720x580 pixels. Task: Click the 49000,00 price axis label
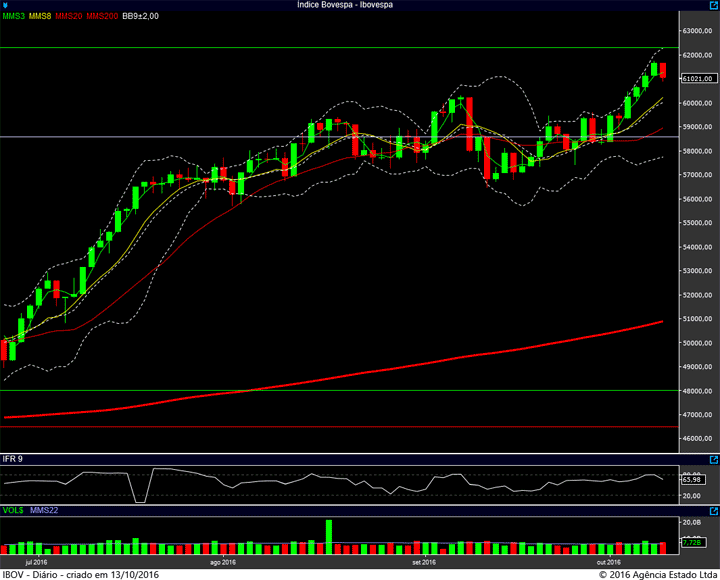tap(698, 367)
